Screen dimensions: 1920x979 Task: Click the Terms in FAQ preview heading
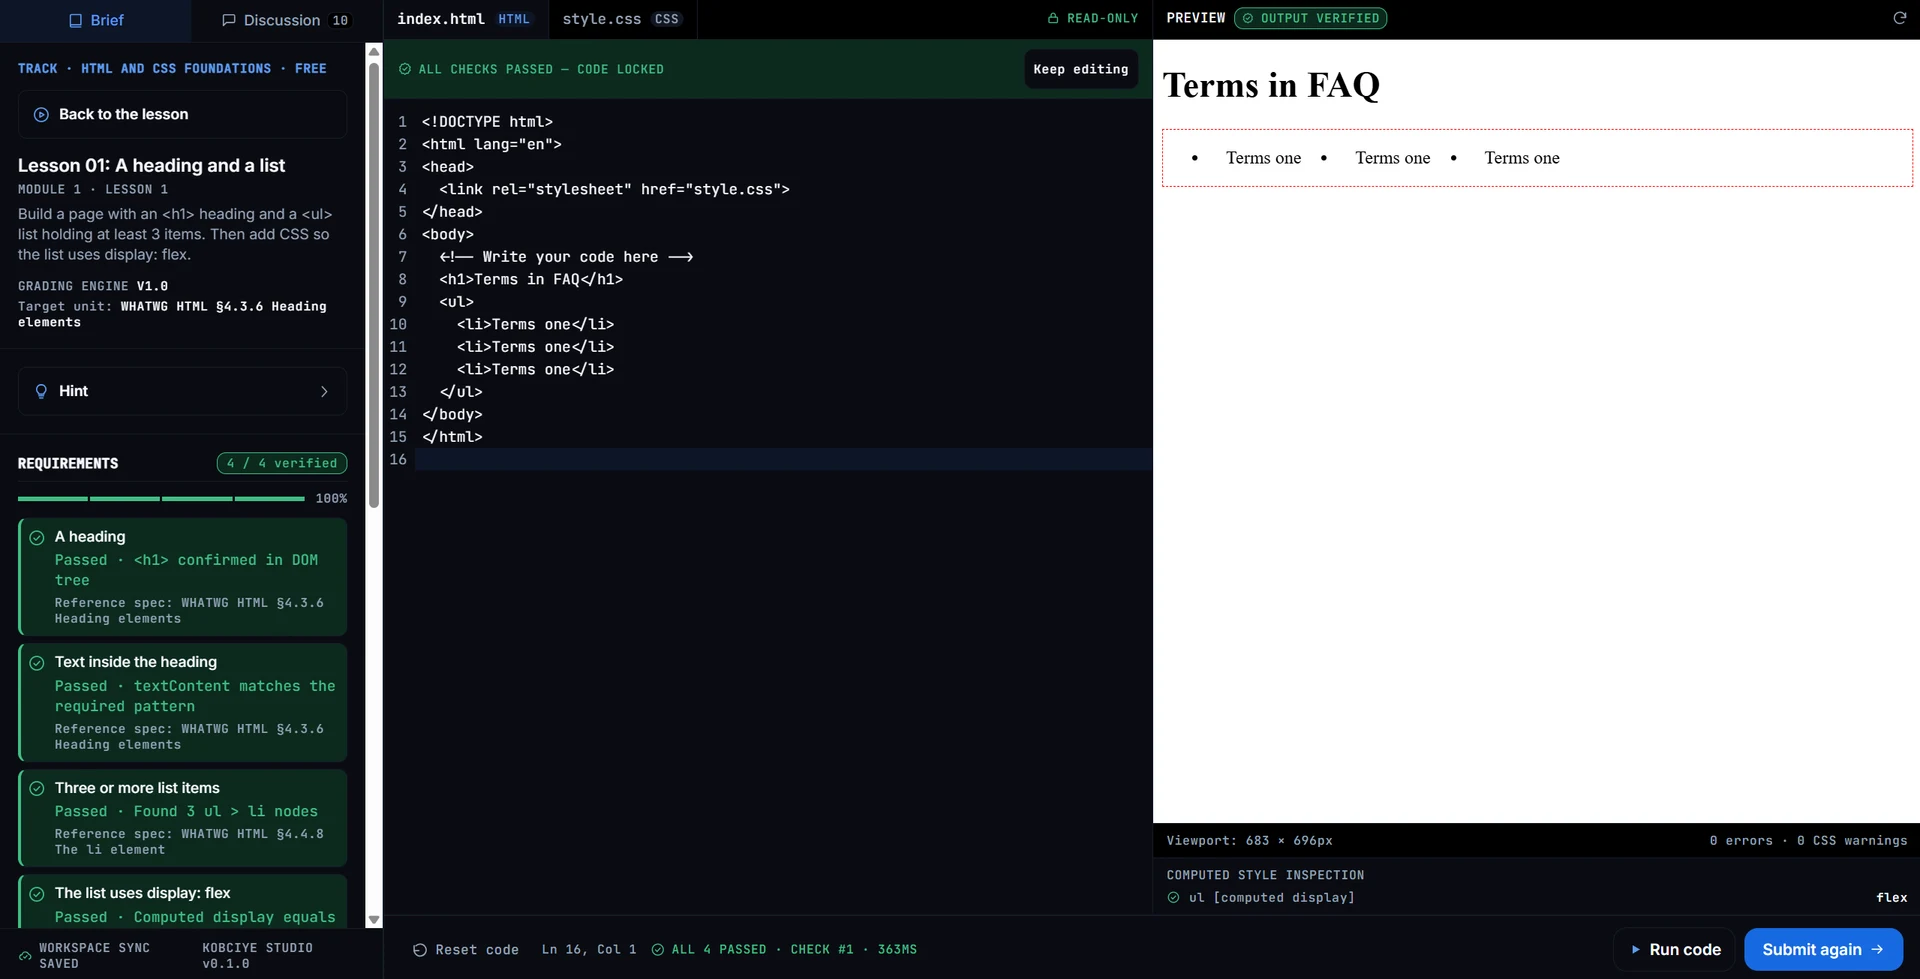[x=1271, y=85]
